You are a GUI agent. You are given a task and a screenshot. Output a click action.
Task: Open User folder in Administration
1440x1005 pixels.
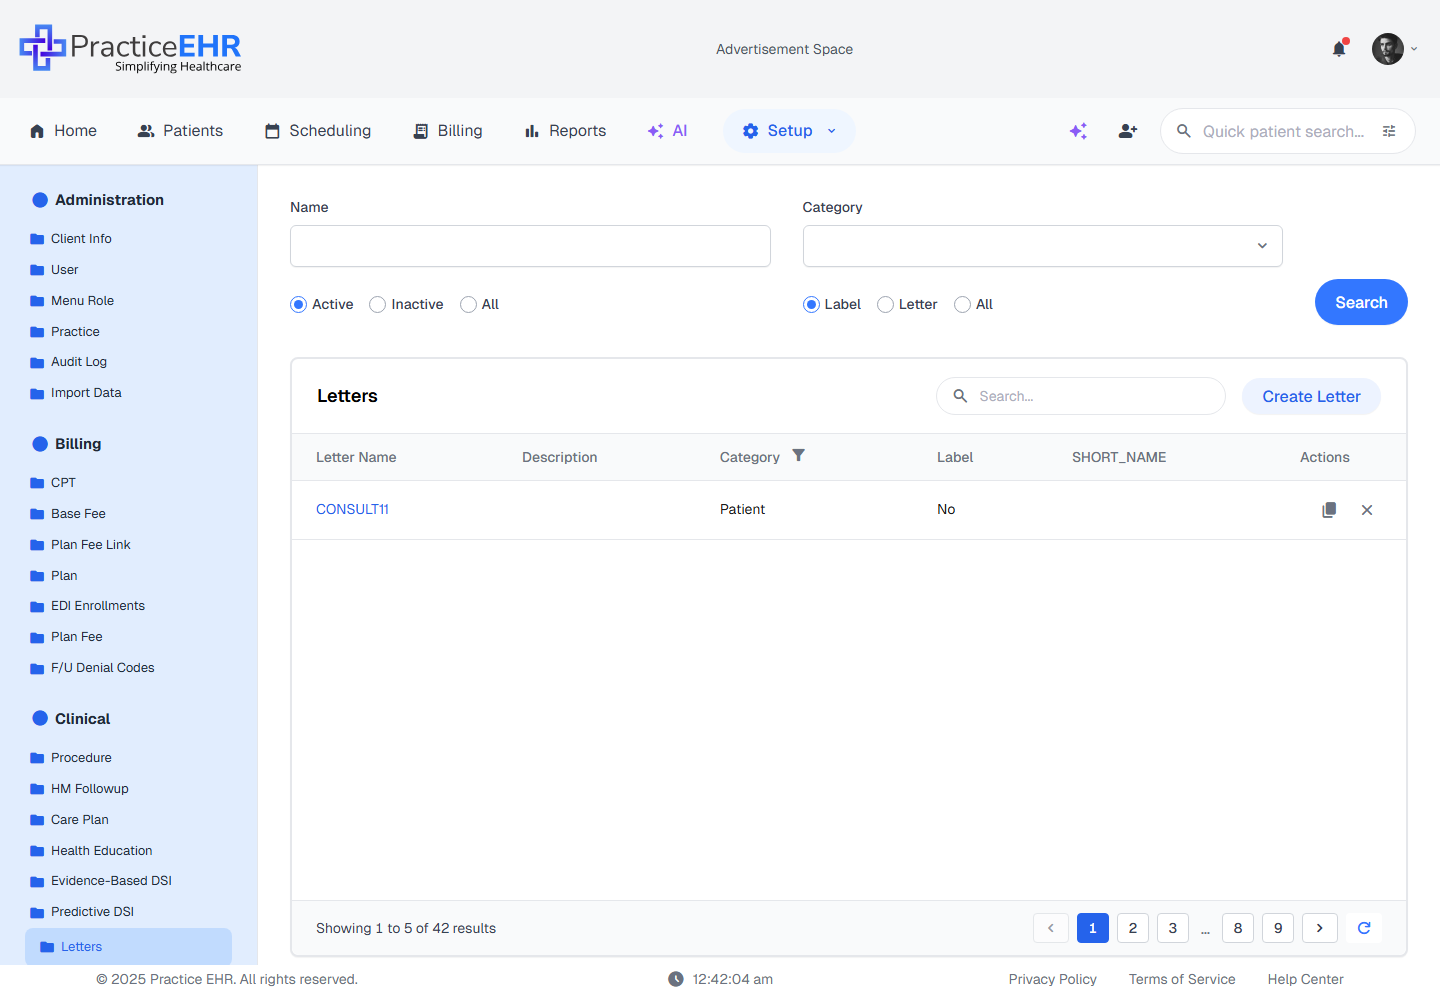[x=54, y=270]
